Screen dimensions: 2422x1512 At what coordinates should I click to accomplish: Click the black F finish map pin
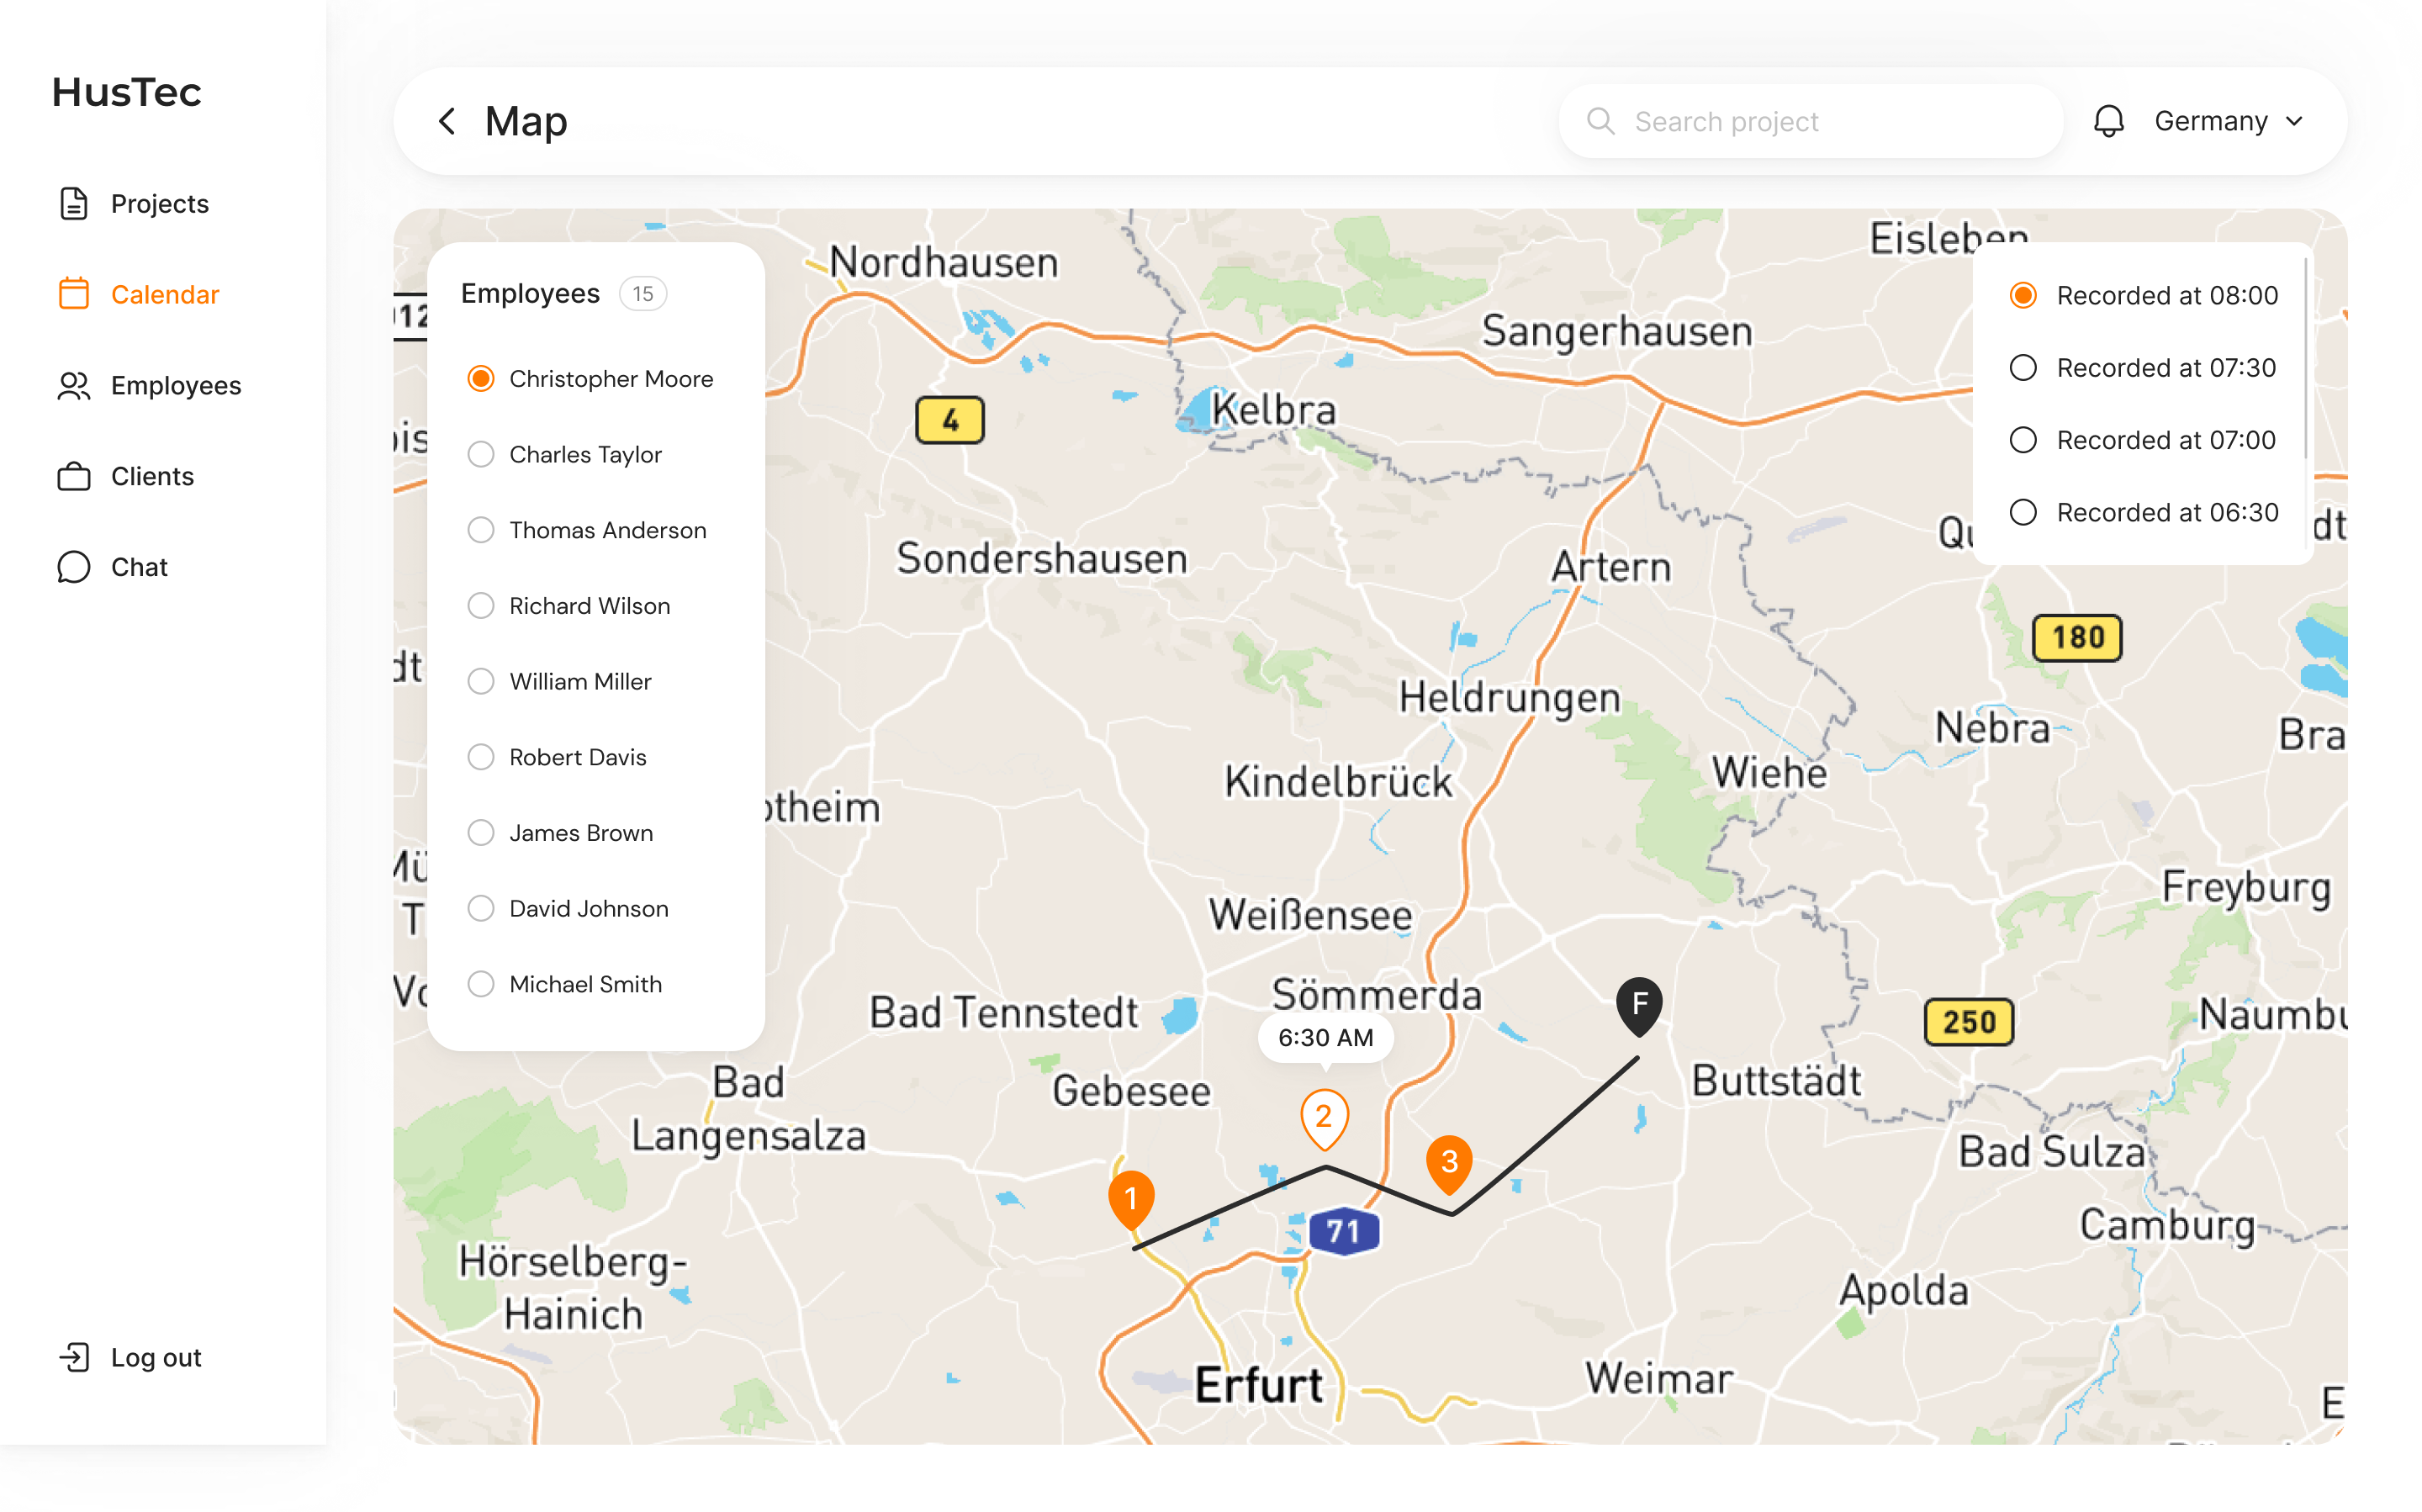[1639, 1003]
